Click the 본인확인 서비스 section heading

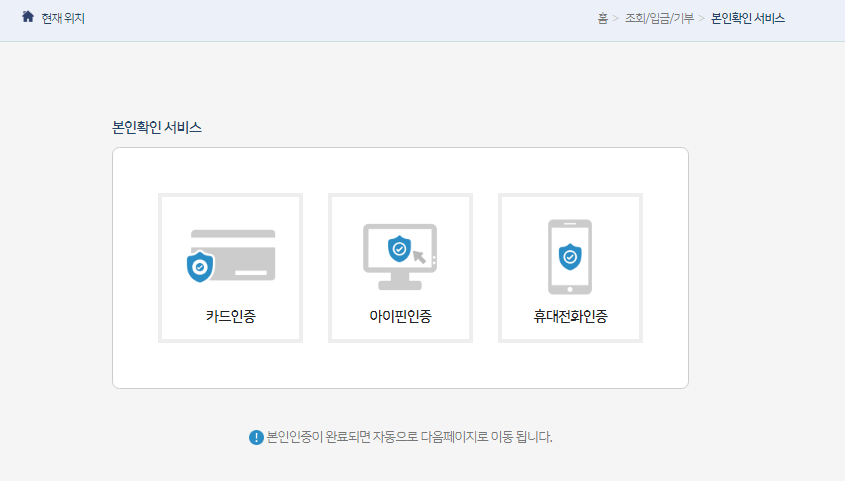click(x=157, y=128)
